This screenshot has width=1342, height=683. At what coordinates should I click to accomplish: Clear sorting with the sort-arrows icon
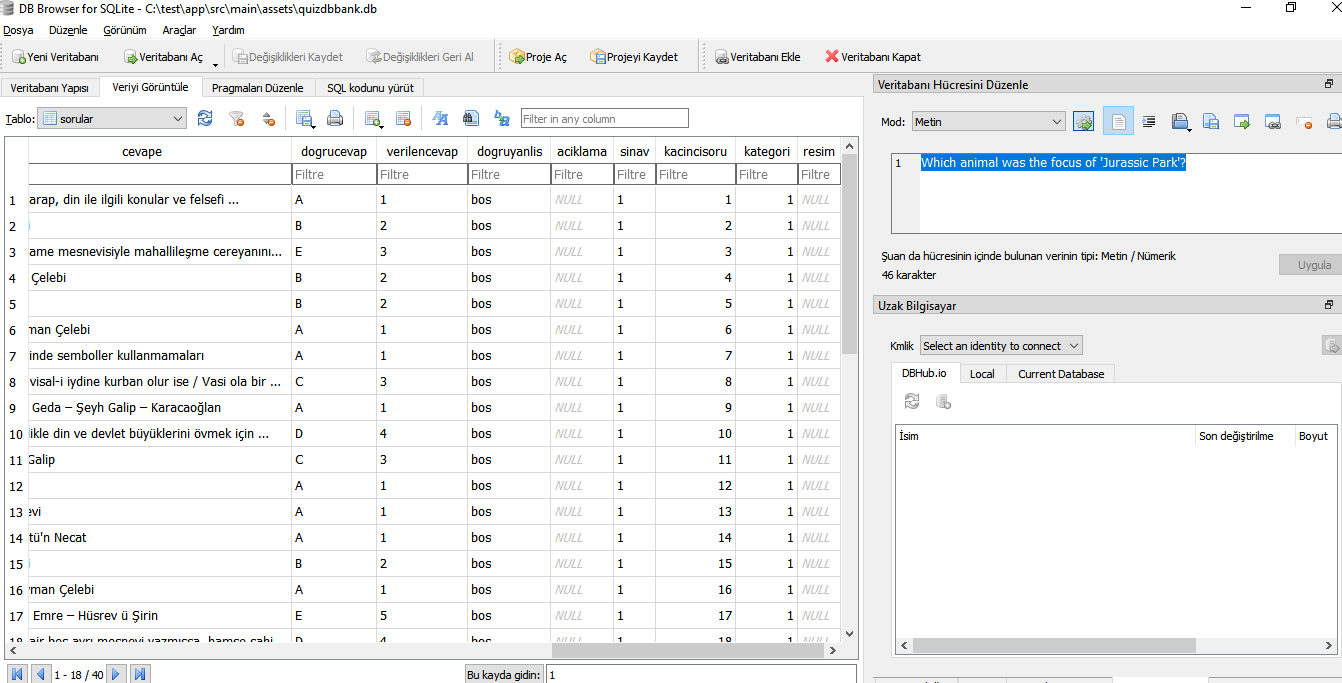[268, 118]
